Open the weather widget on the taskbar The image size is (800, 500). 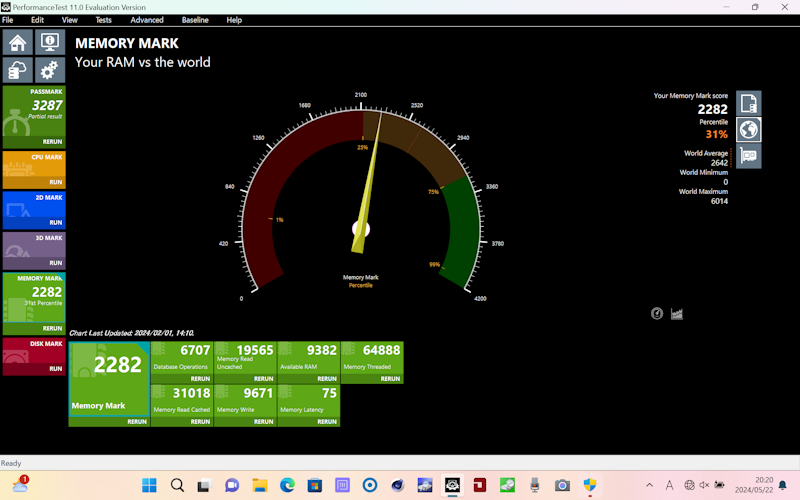pyautogui.click(x=20, y=484)
